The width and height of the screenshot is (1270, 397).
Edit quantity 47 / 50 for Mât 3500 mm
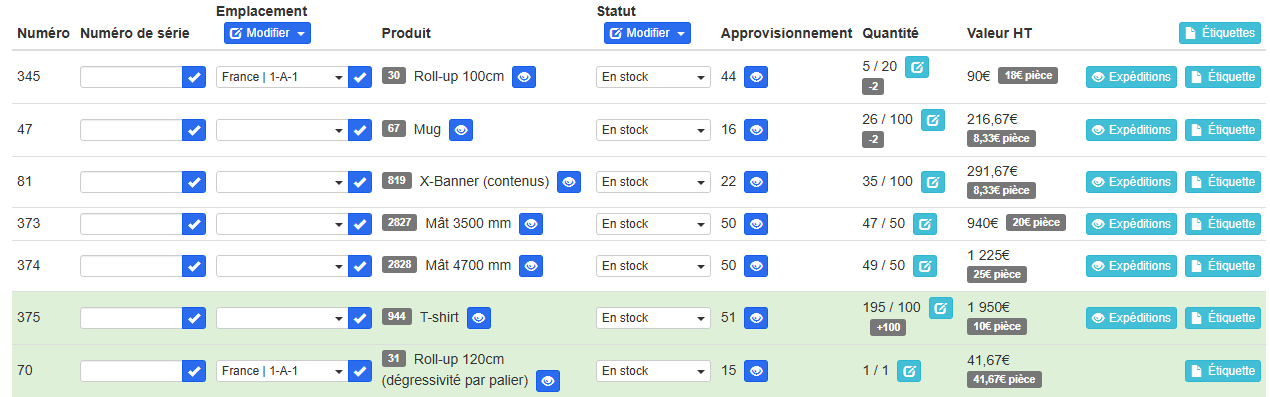click(925, 224)
